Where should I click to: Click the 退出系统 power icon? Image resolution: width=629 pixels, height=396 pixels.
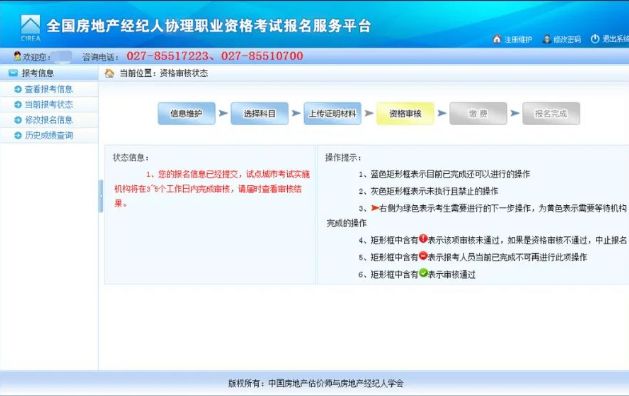pyautogui.click(x=595, y=39)
